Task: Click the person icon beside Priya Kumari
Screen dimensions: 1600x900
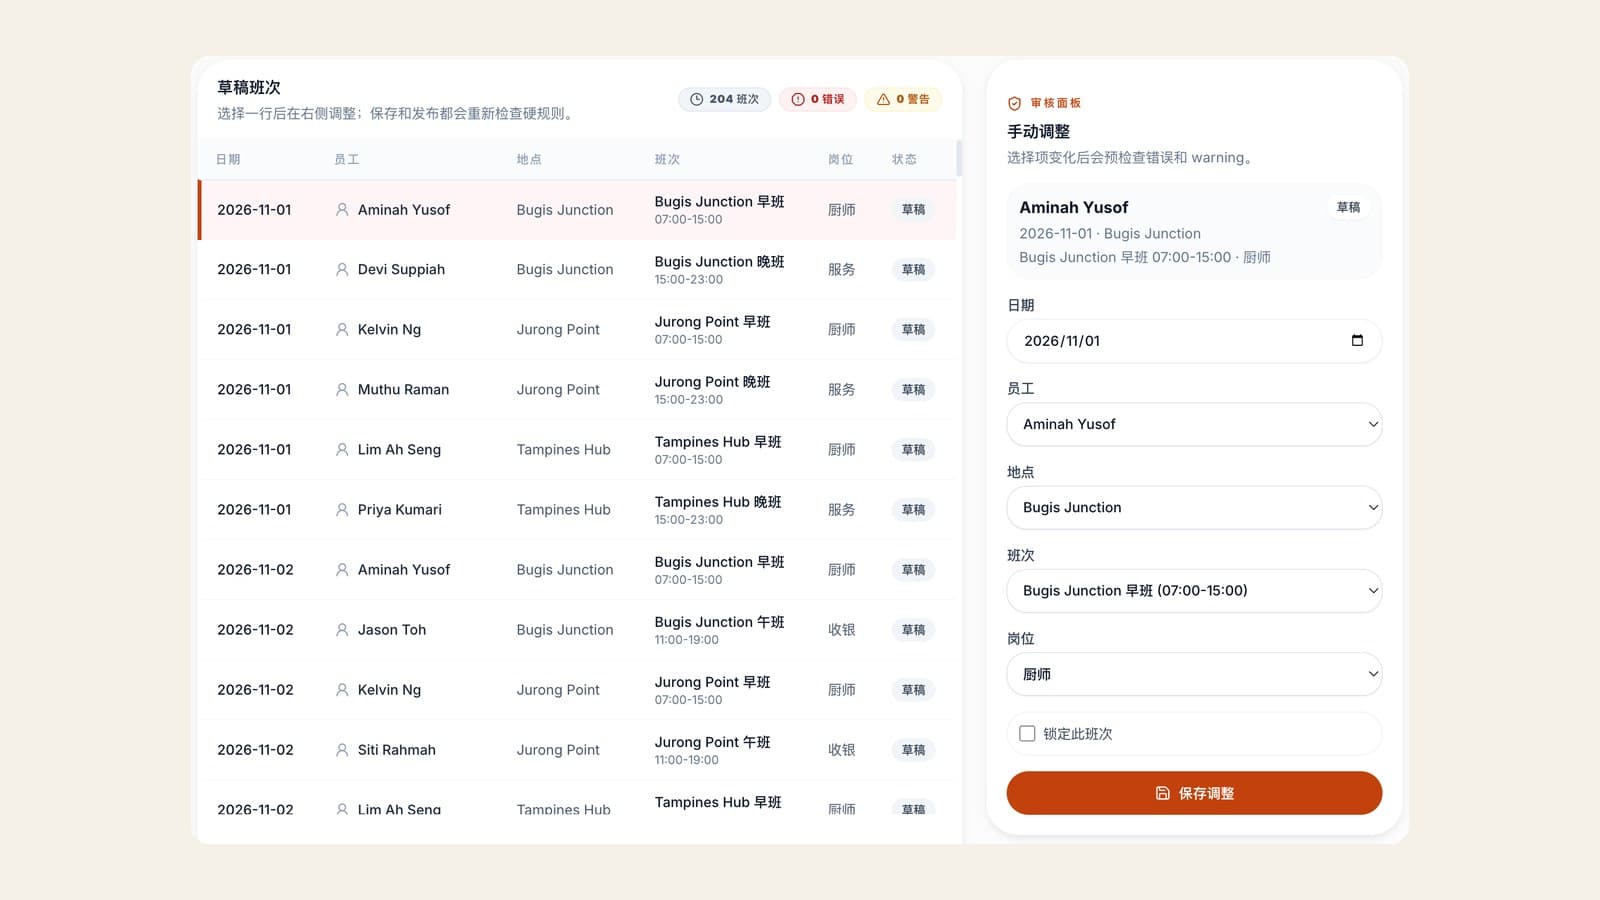Action: (x=342, y=509)
